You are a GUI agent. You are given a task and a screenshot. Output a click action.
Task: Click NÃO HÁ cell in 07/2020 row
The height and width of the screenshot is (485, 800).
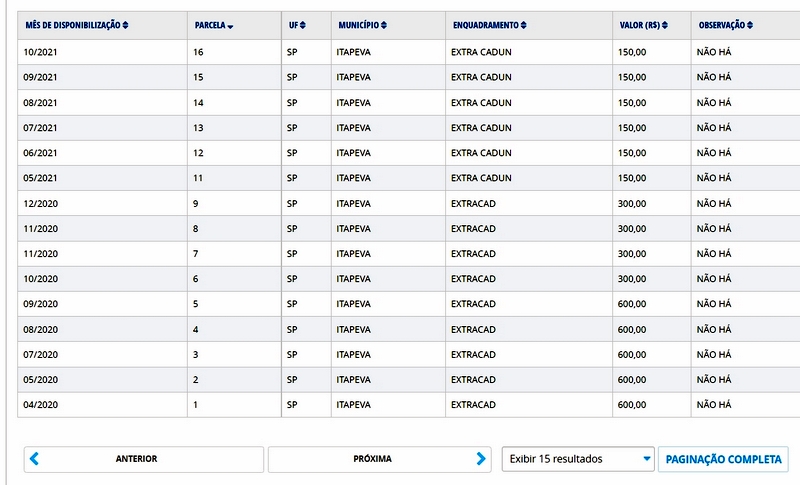click(714, 354)
